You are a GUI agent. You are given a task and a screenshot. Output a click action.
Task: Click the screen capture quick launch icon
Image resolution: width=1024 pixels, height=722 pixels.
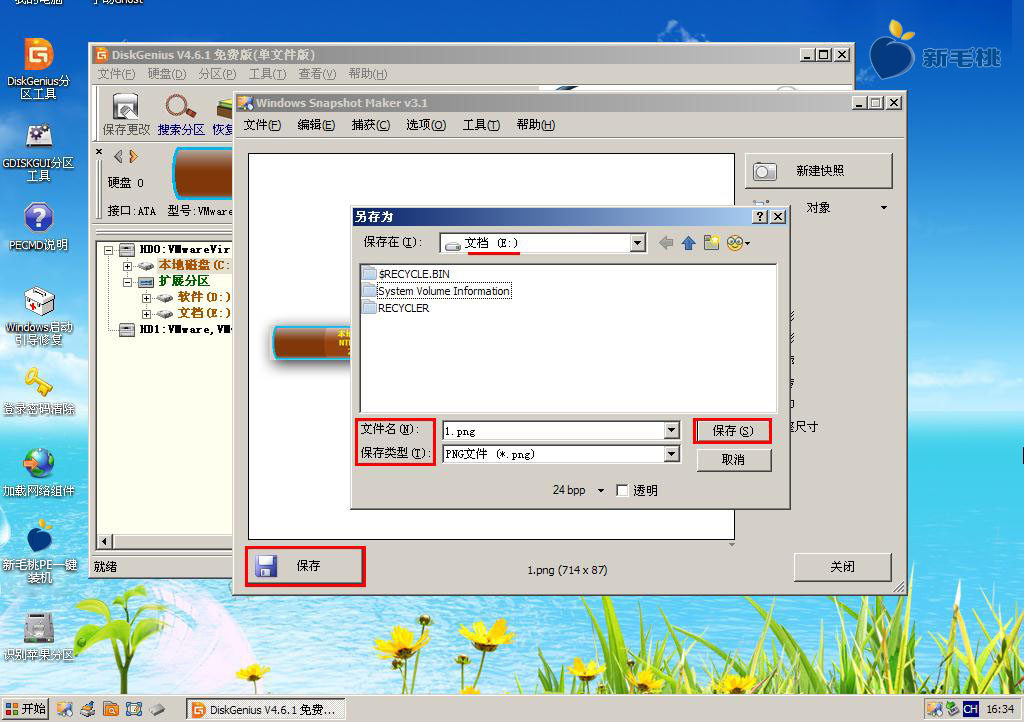click(134, 709)
